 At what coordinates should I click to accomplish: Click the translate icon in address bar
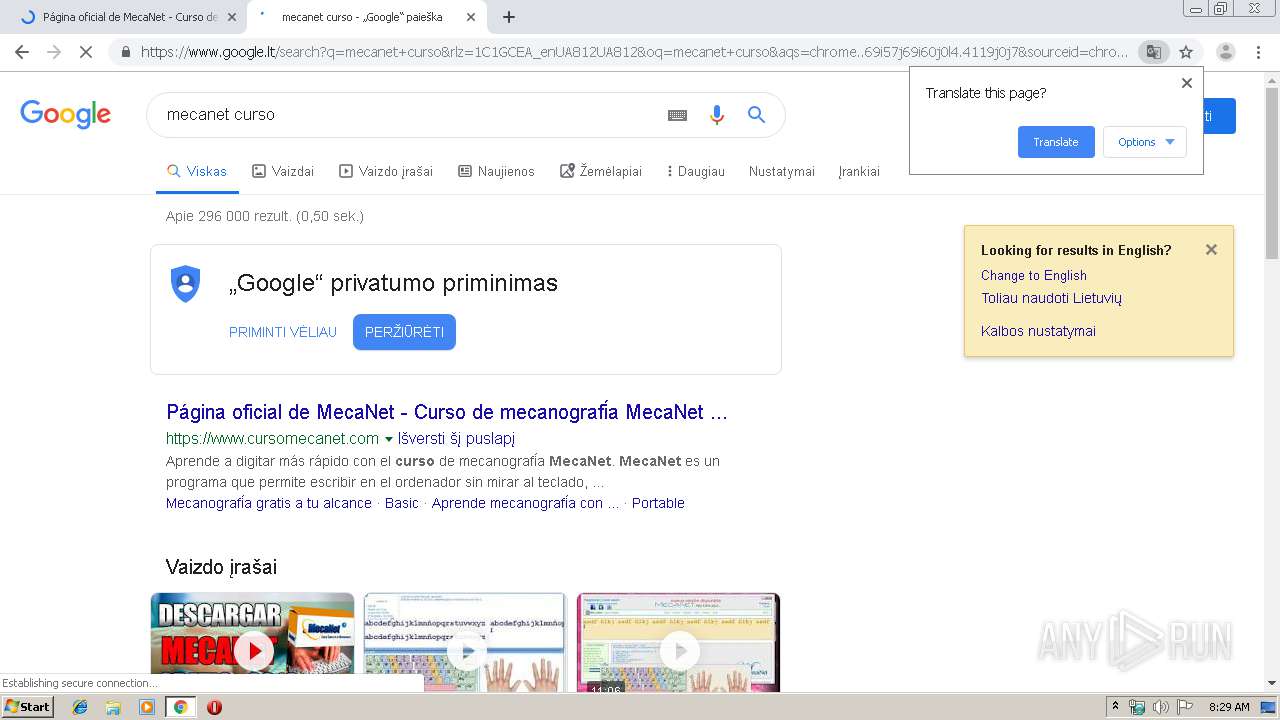pyautogui.click(x=1153, y=52)
